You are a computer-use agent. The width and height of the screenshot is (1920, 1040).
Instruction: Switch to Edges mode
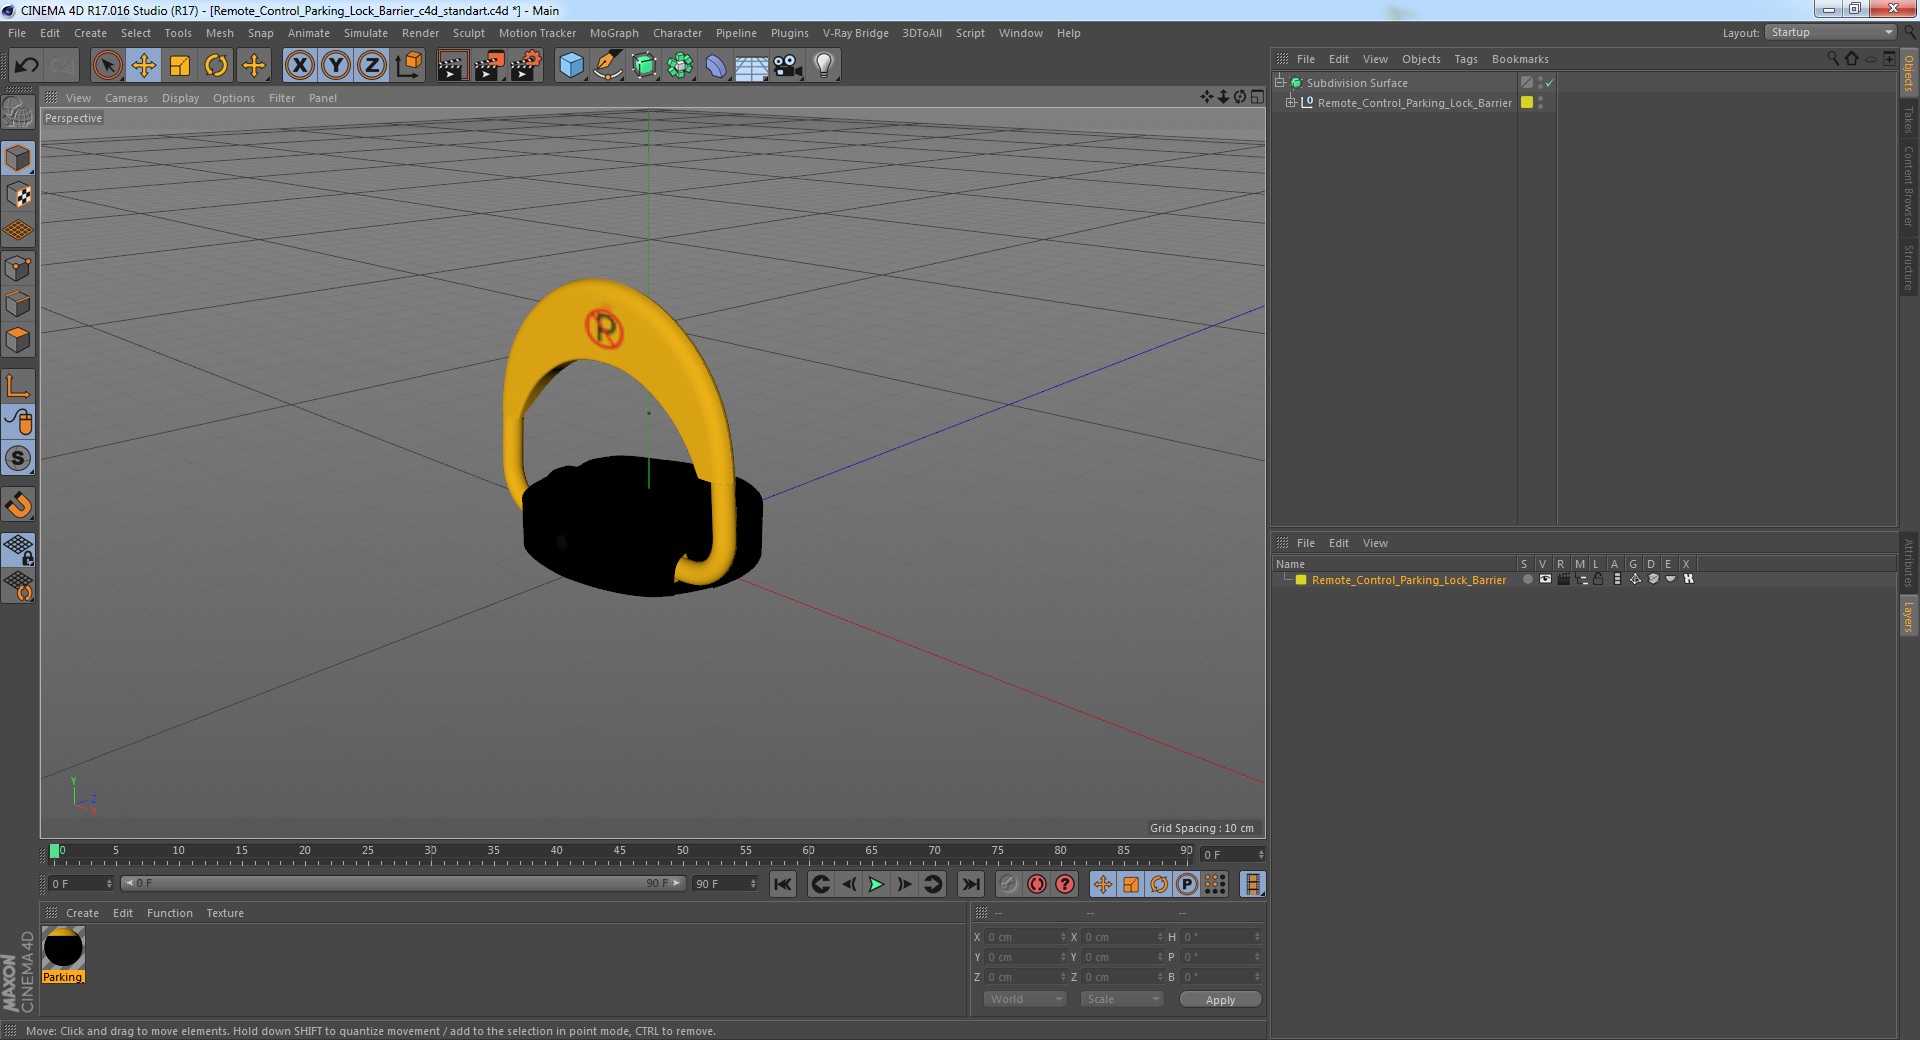18,304
